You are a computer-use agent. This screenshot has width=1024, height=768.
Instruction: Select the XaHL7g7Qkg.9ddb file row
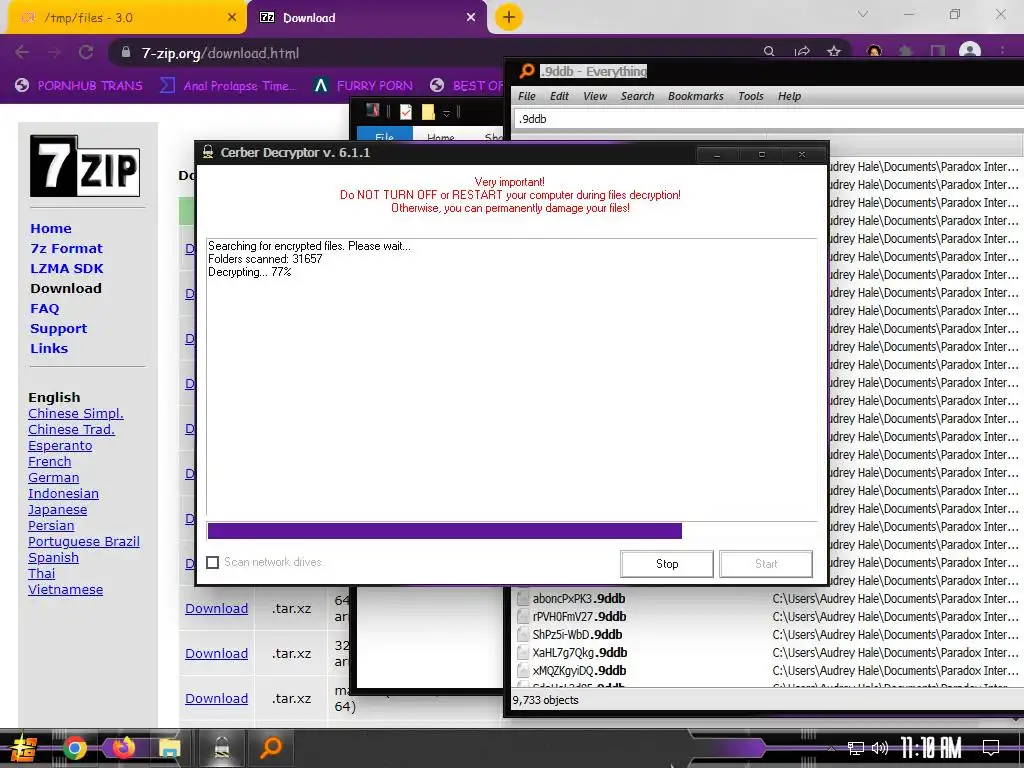[x=767, y=652]
